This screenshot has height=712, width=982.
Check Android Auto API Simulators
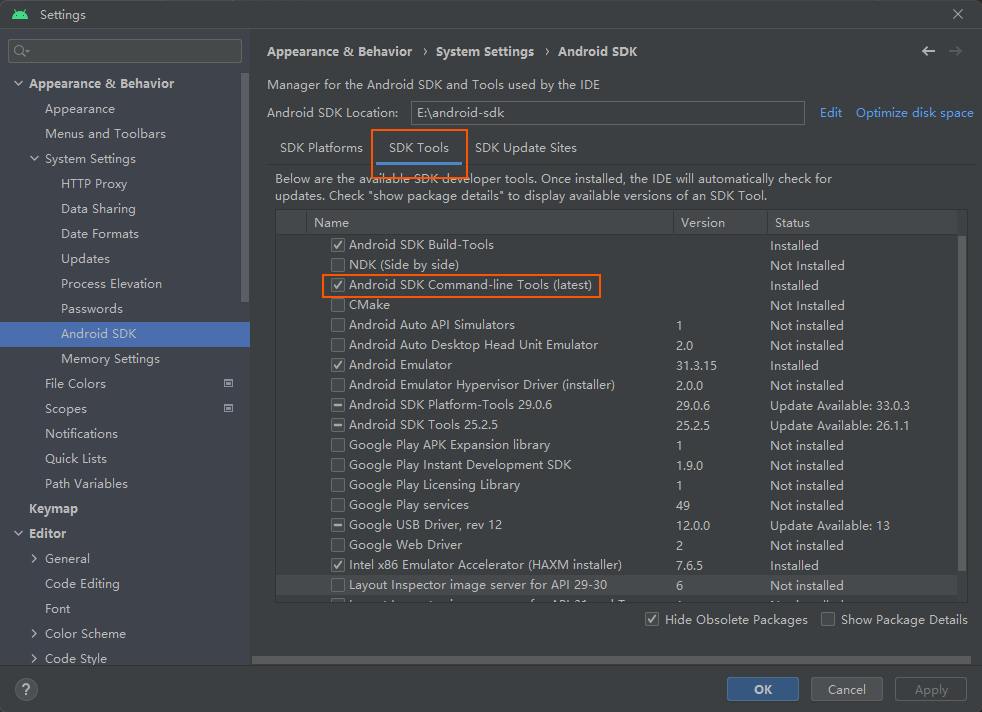(338, 325)
